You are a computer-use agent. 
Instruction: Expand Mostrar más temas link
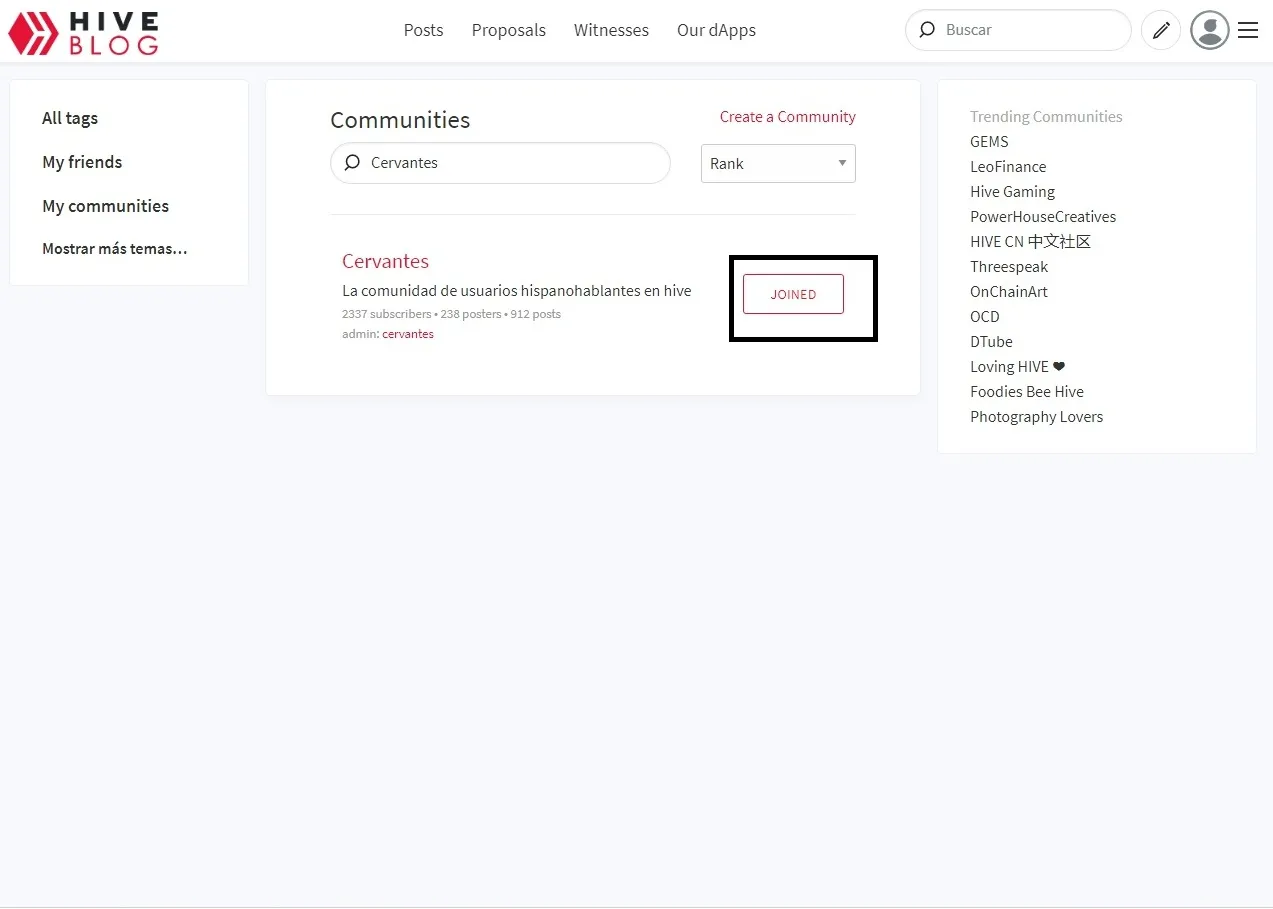tap(114, 249)
